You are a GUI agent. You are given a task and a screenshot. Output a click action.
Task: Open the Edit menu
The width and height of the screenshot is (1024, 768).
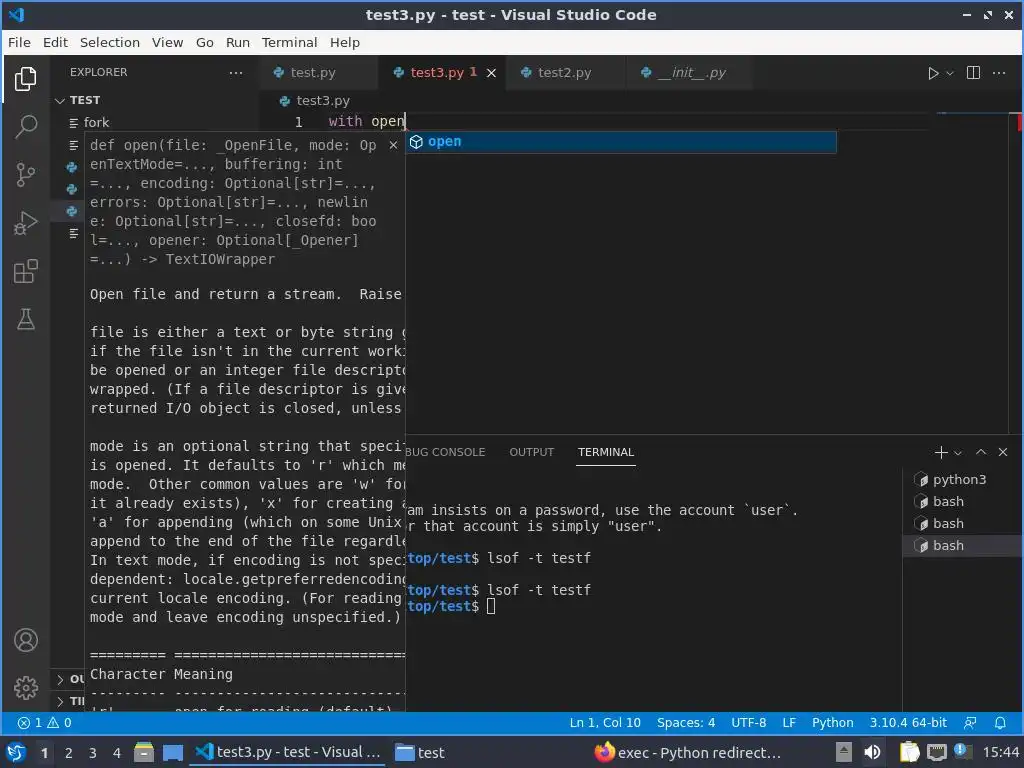click(x=55, y=42)
